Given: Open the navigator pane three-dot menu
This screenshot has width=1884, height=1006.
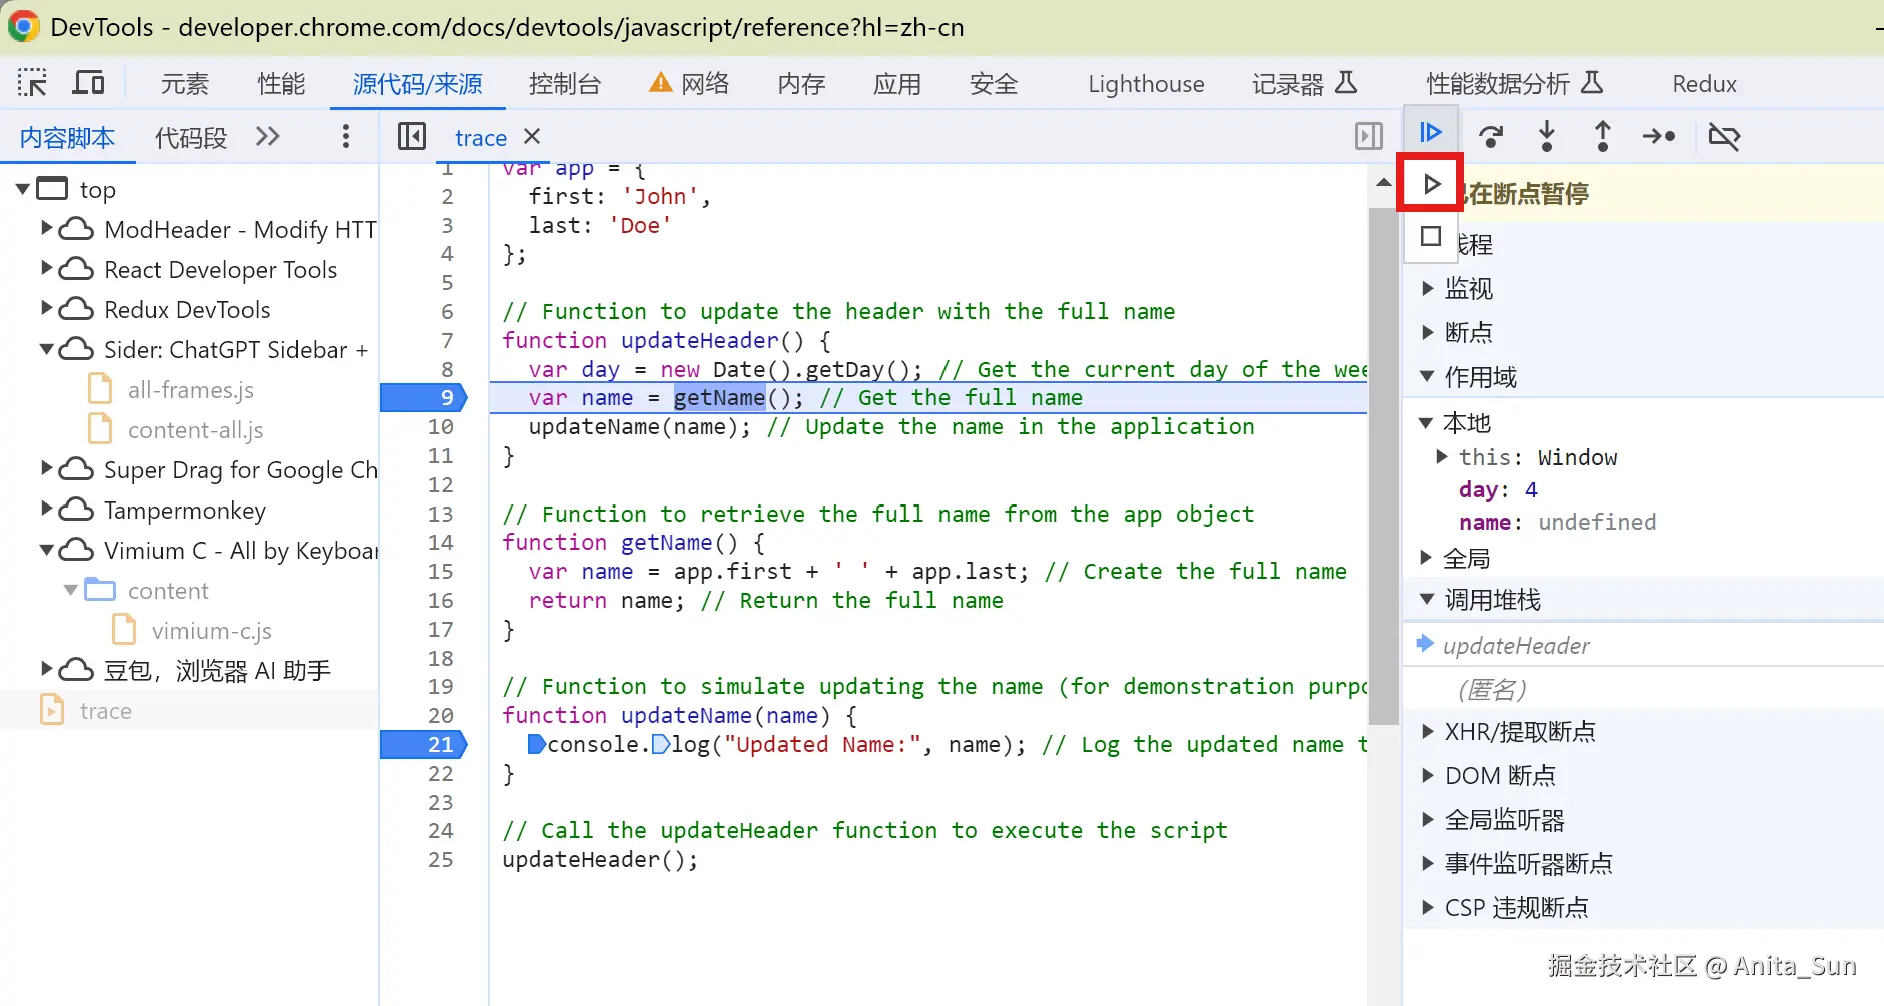Looking at the screenshot, I should 346,136.
